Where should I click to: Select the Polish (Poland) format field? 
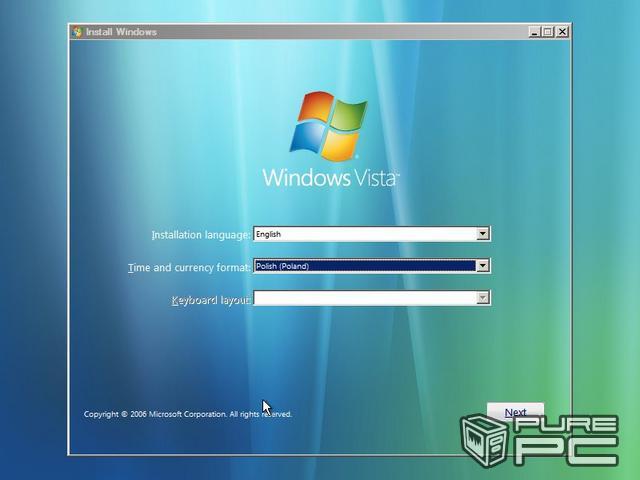click(x=371, y=266)
